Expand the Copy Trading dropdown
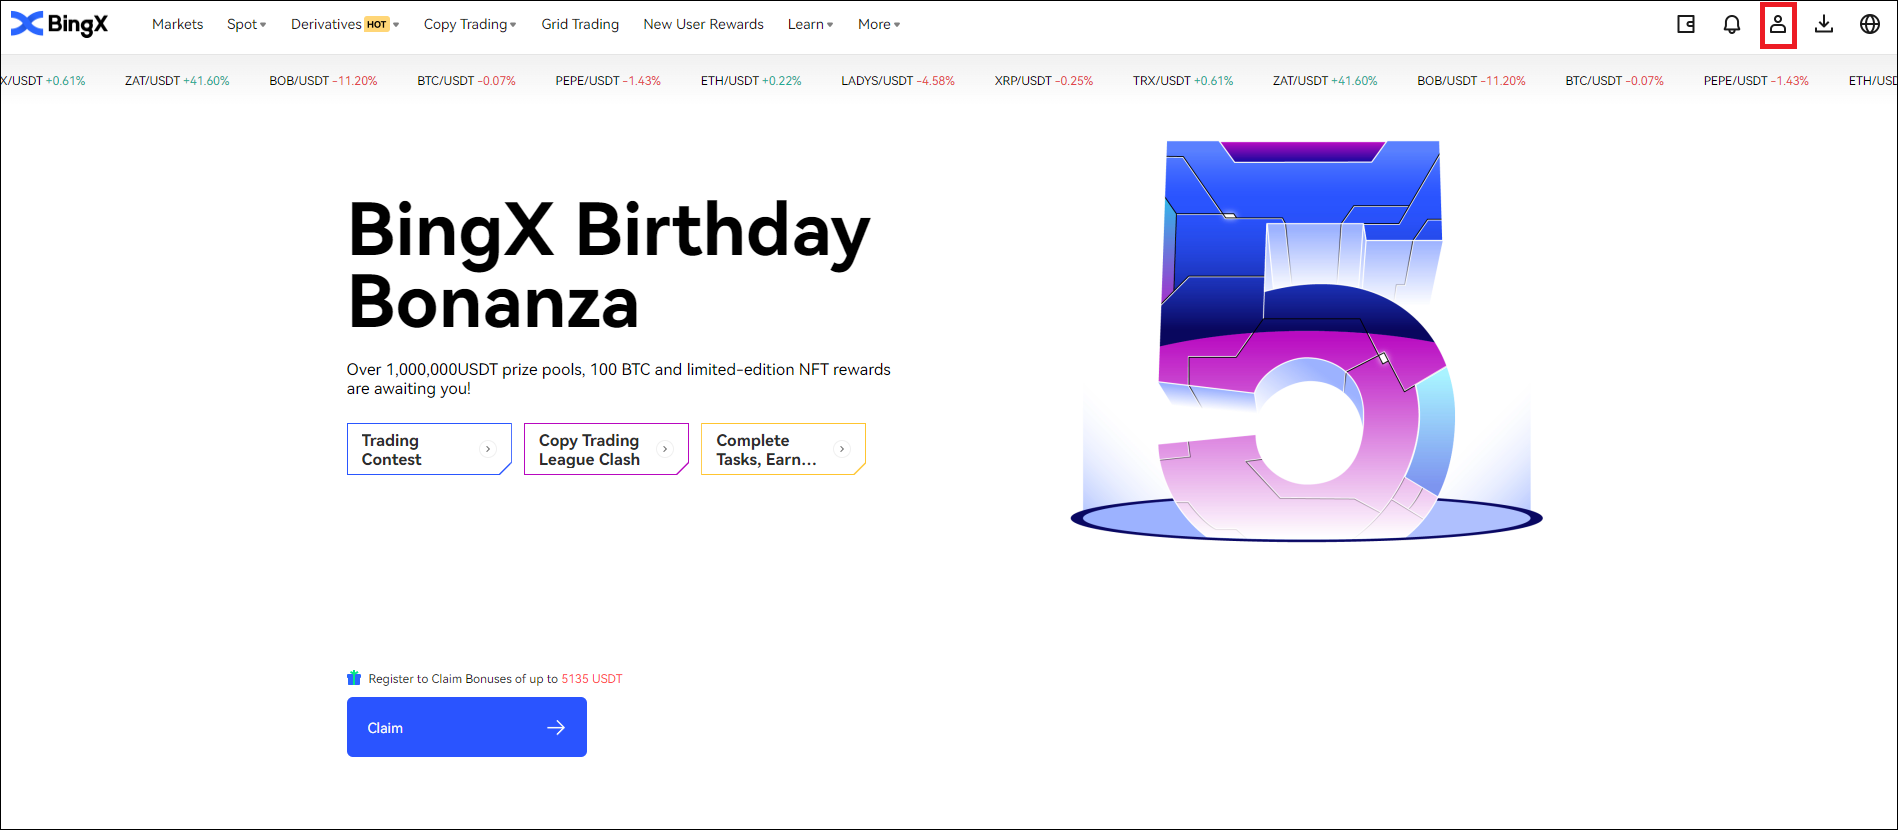This screenshot has height=830, width=1898. pyautogui.click(x=470, y=24)
